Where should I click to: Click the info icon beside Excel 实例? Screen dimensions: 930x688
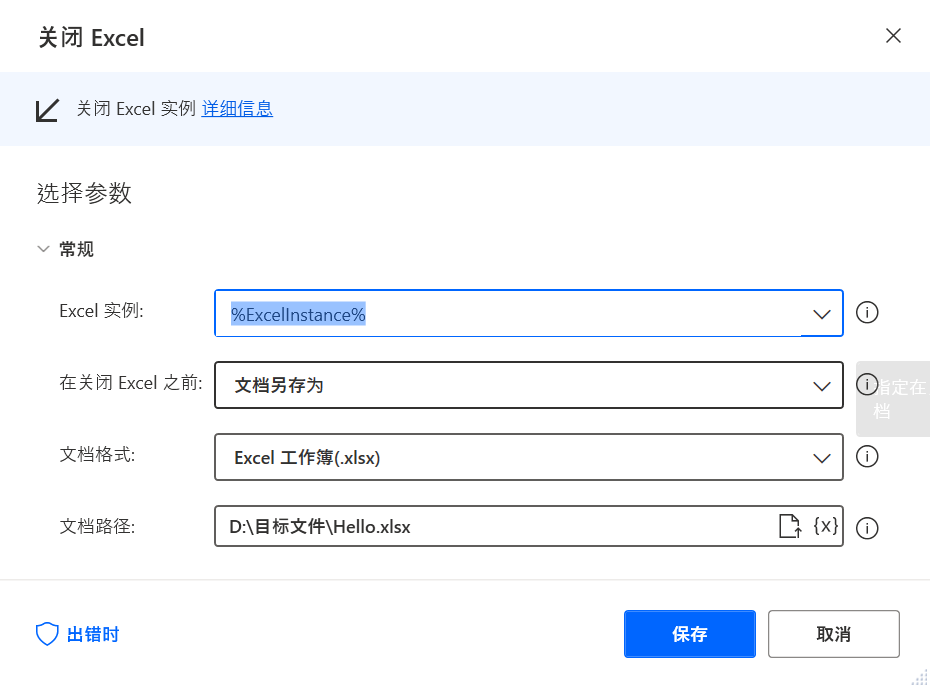coord(867,313)
